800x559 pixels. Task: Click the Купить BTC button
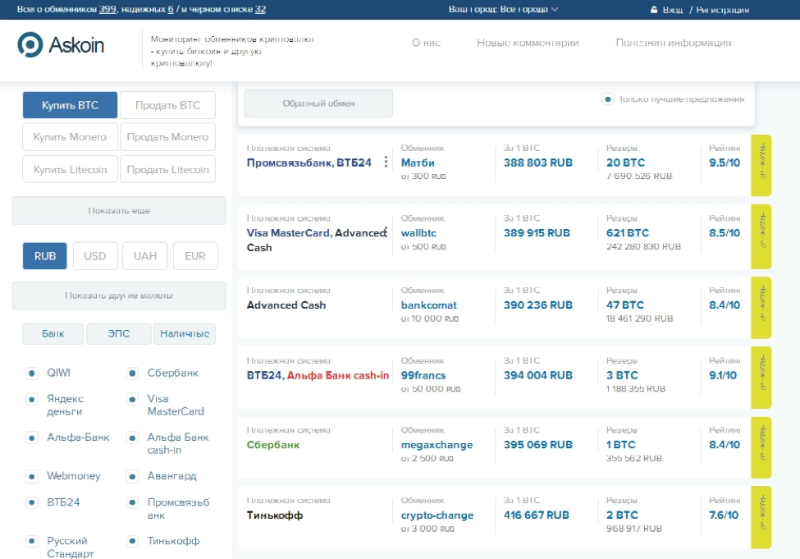[x=70, y=105]
